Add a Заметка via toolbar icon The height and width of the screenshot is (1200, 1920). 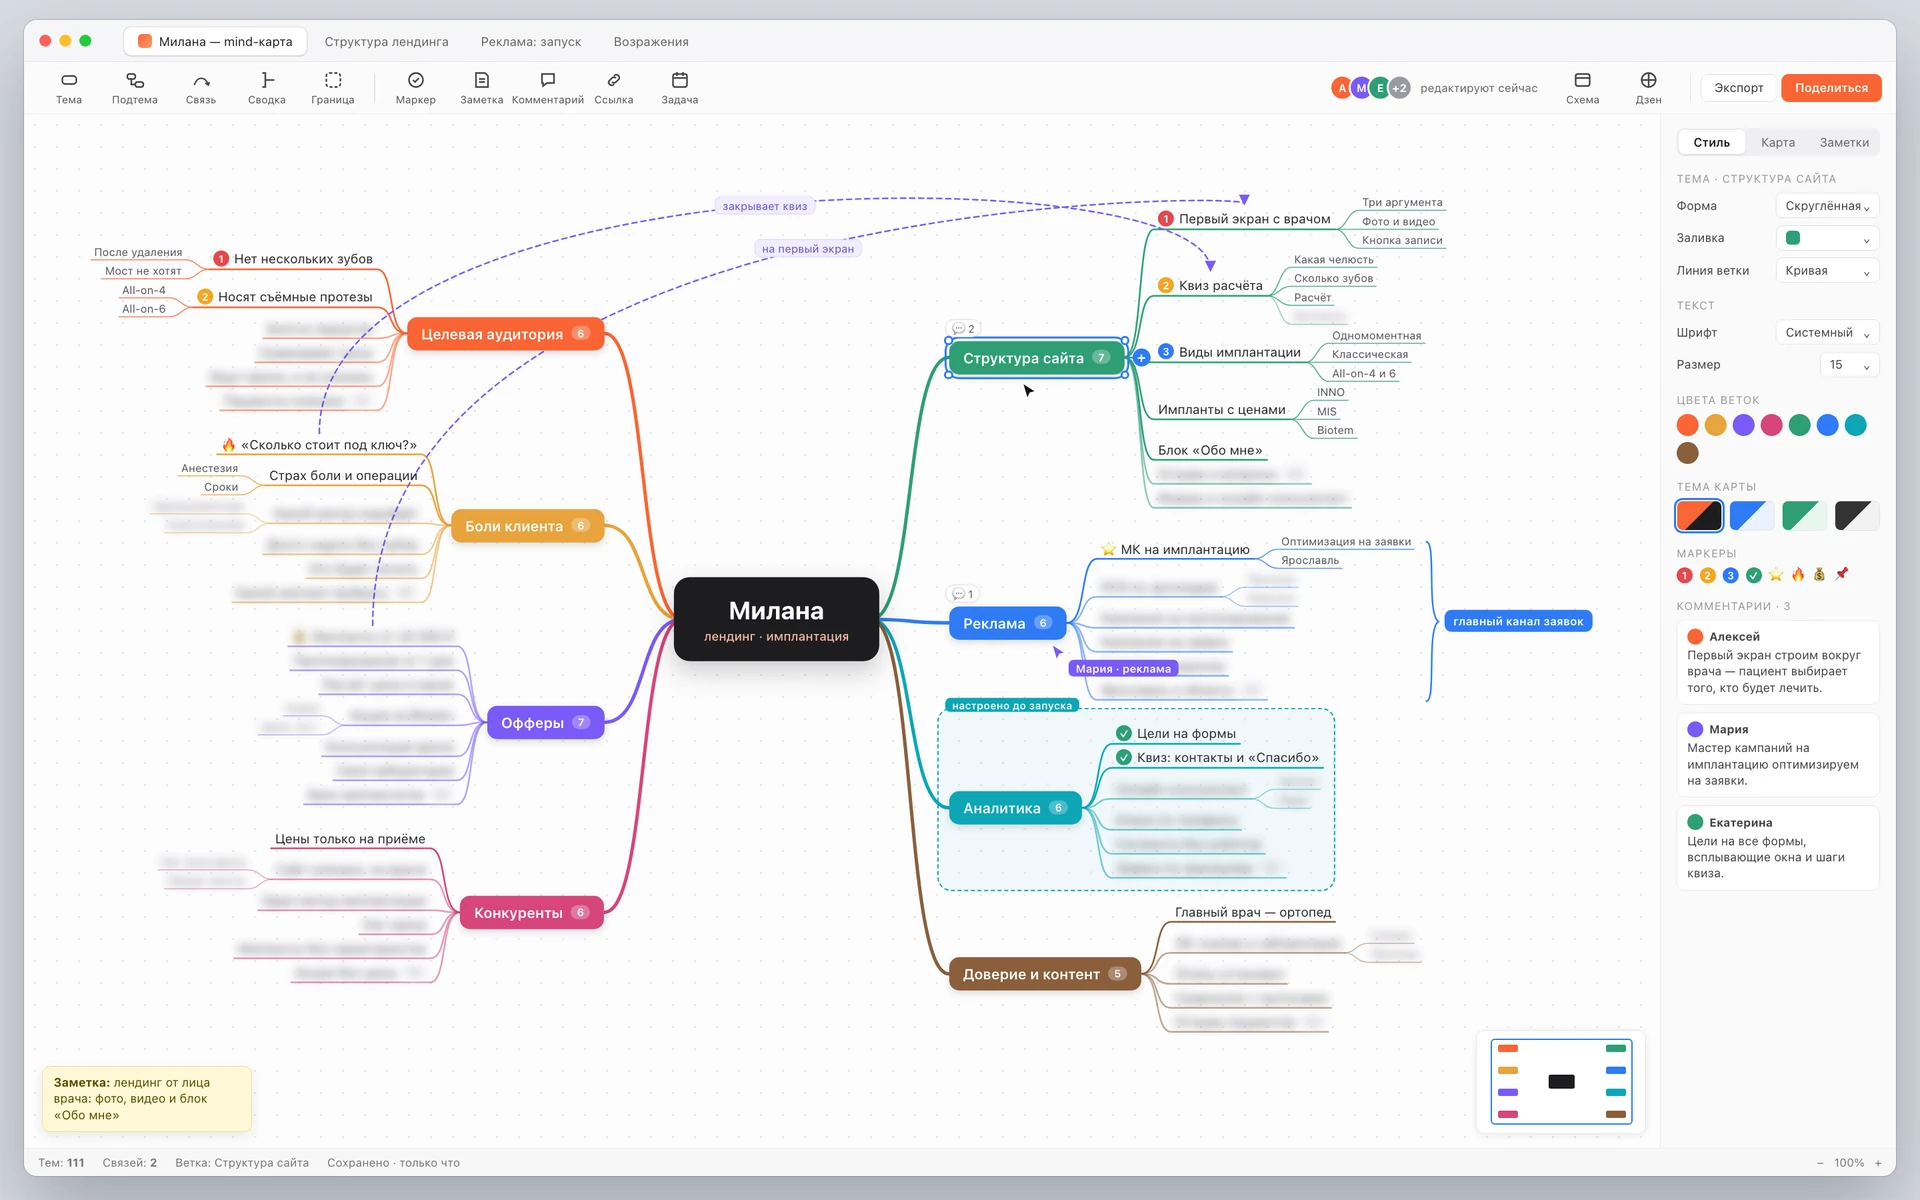[482, 88]
